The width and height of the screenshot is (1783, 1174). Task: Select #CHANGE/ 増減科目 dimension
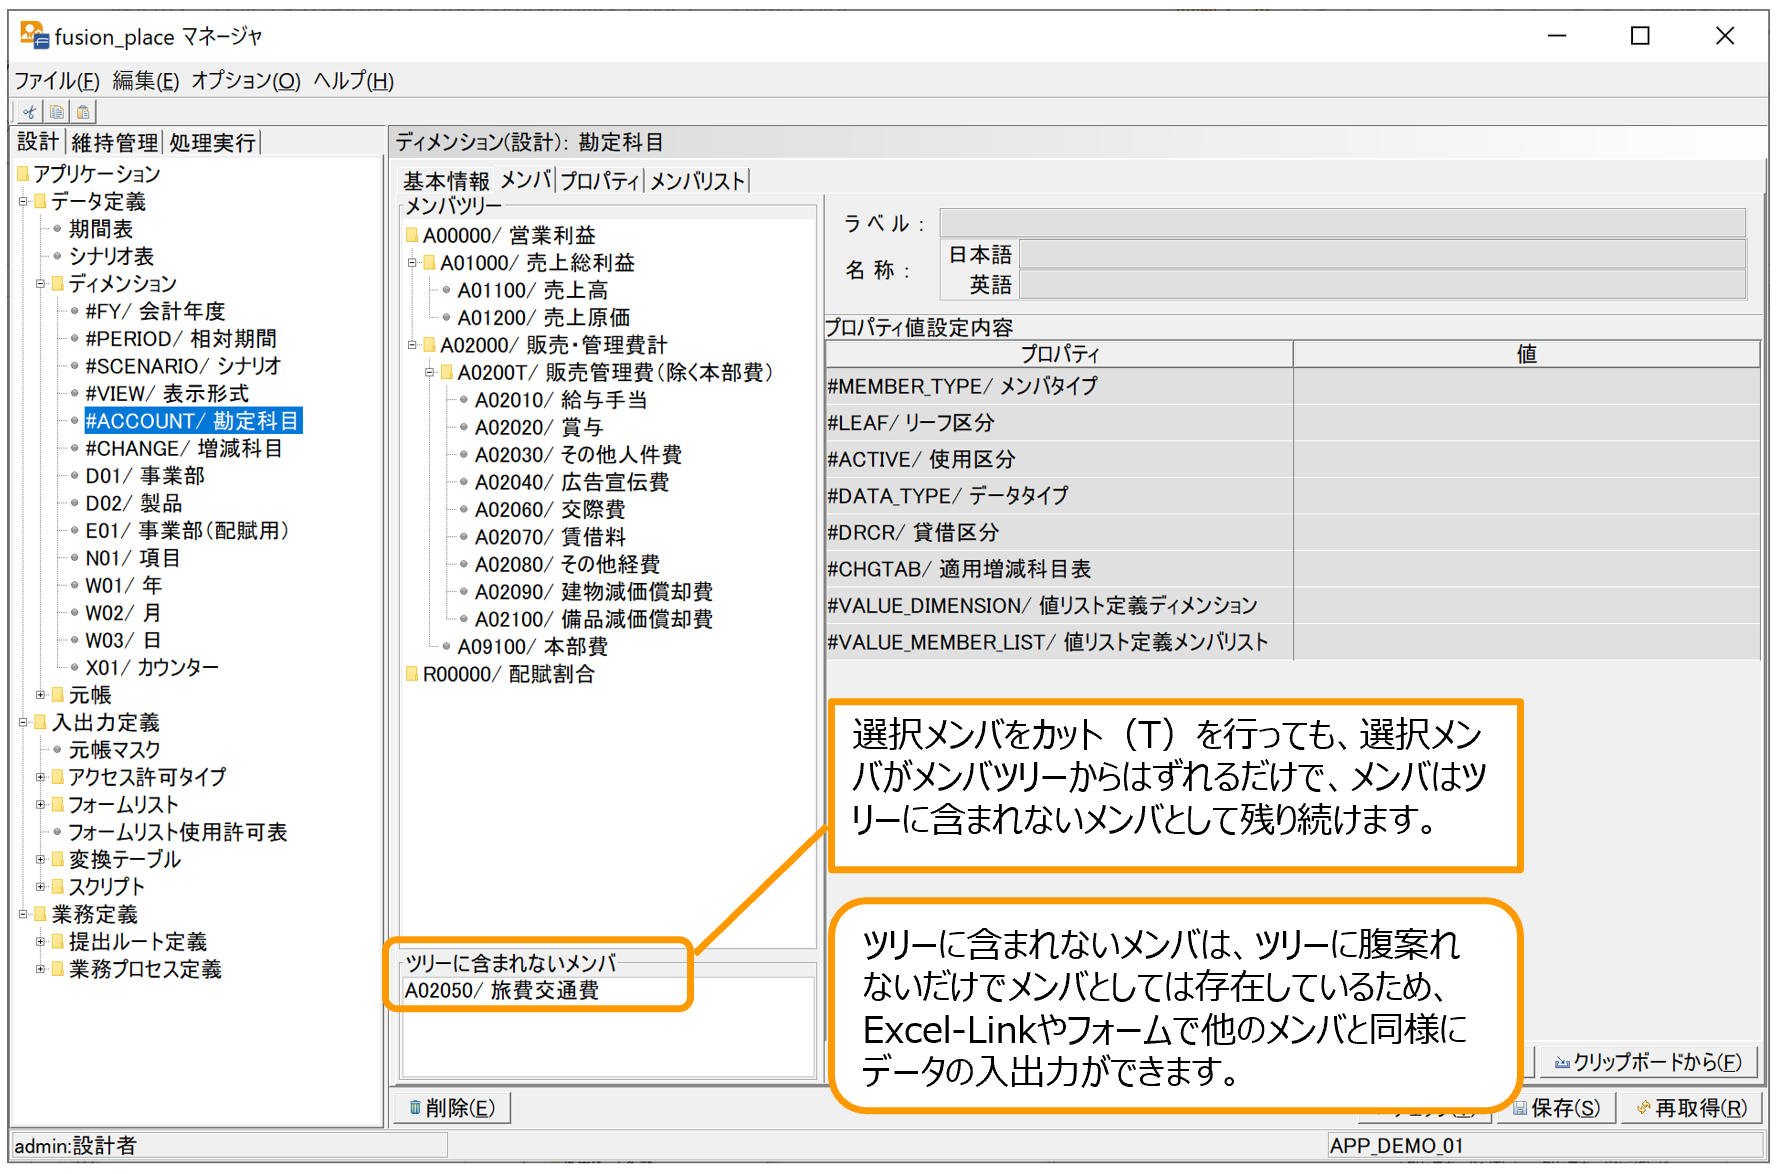pyautogui.click(x=184, y=448)
